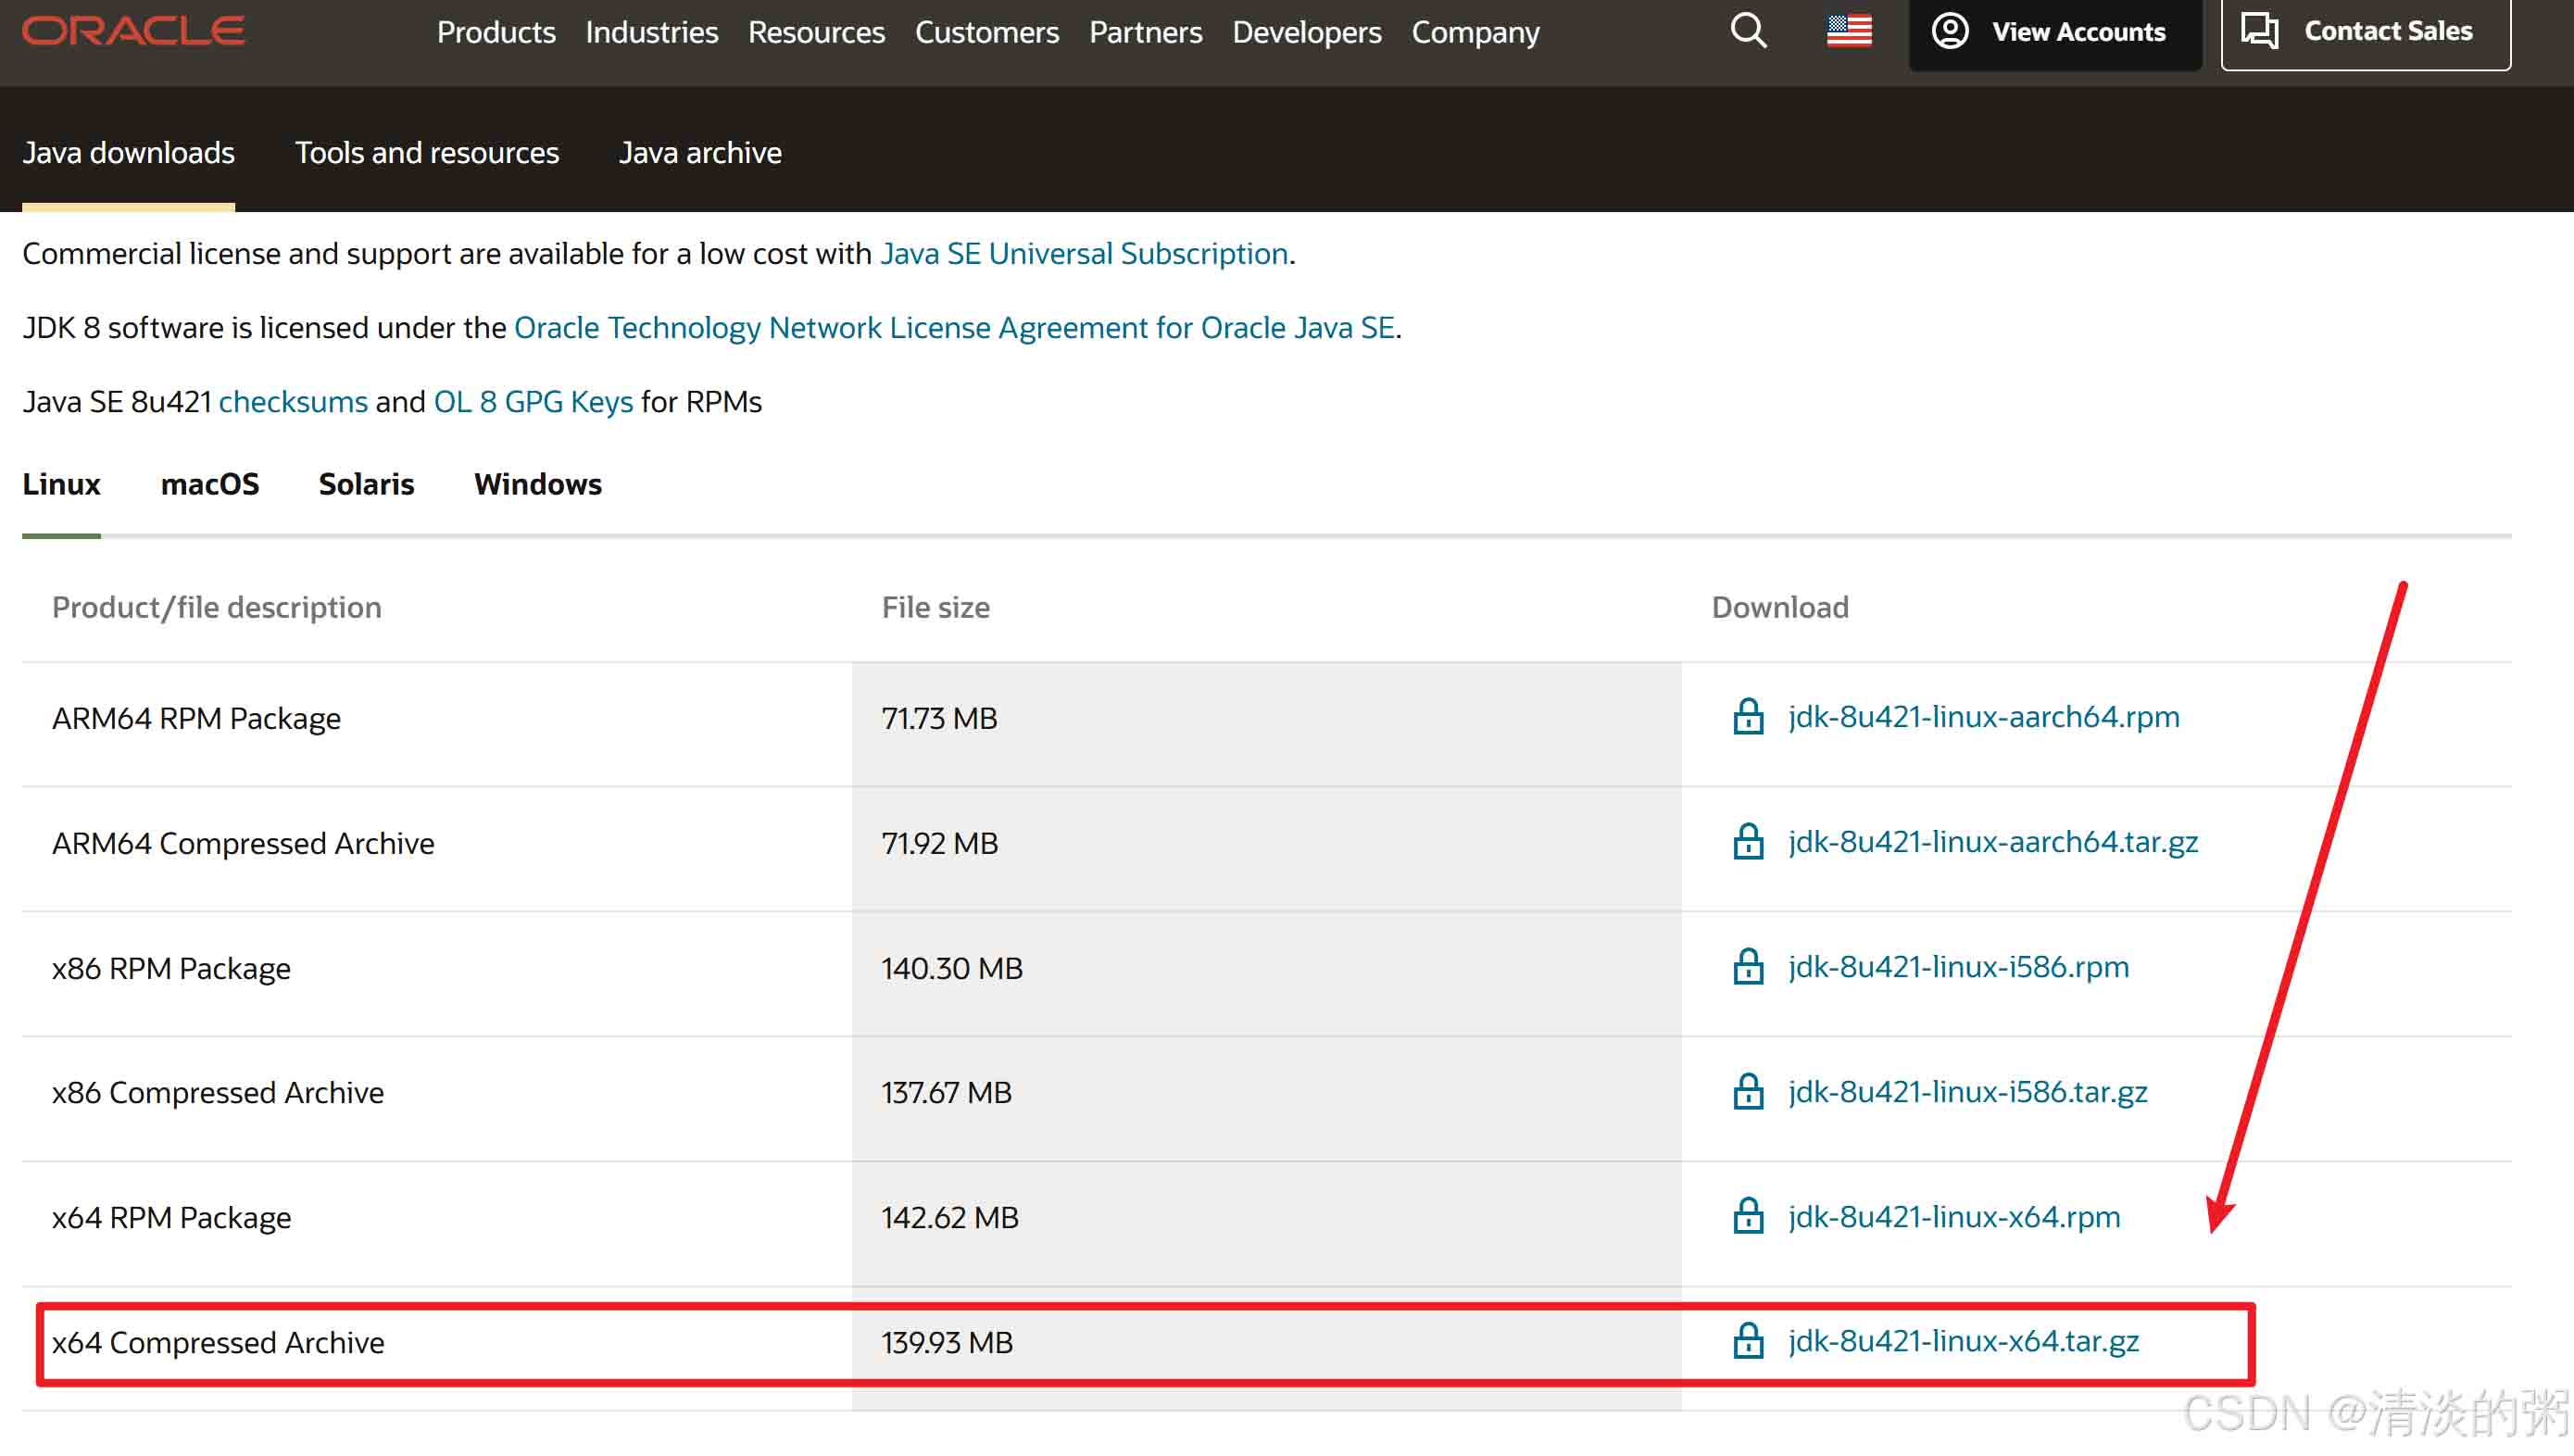Open the checksums link
Screen dimensions: 2574x1456
click(293, 402)
